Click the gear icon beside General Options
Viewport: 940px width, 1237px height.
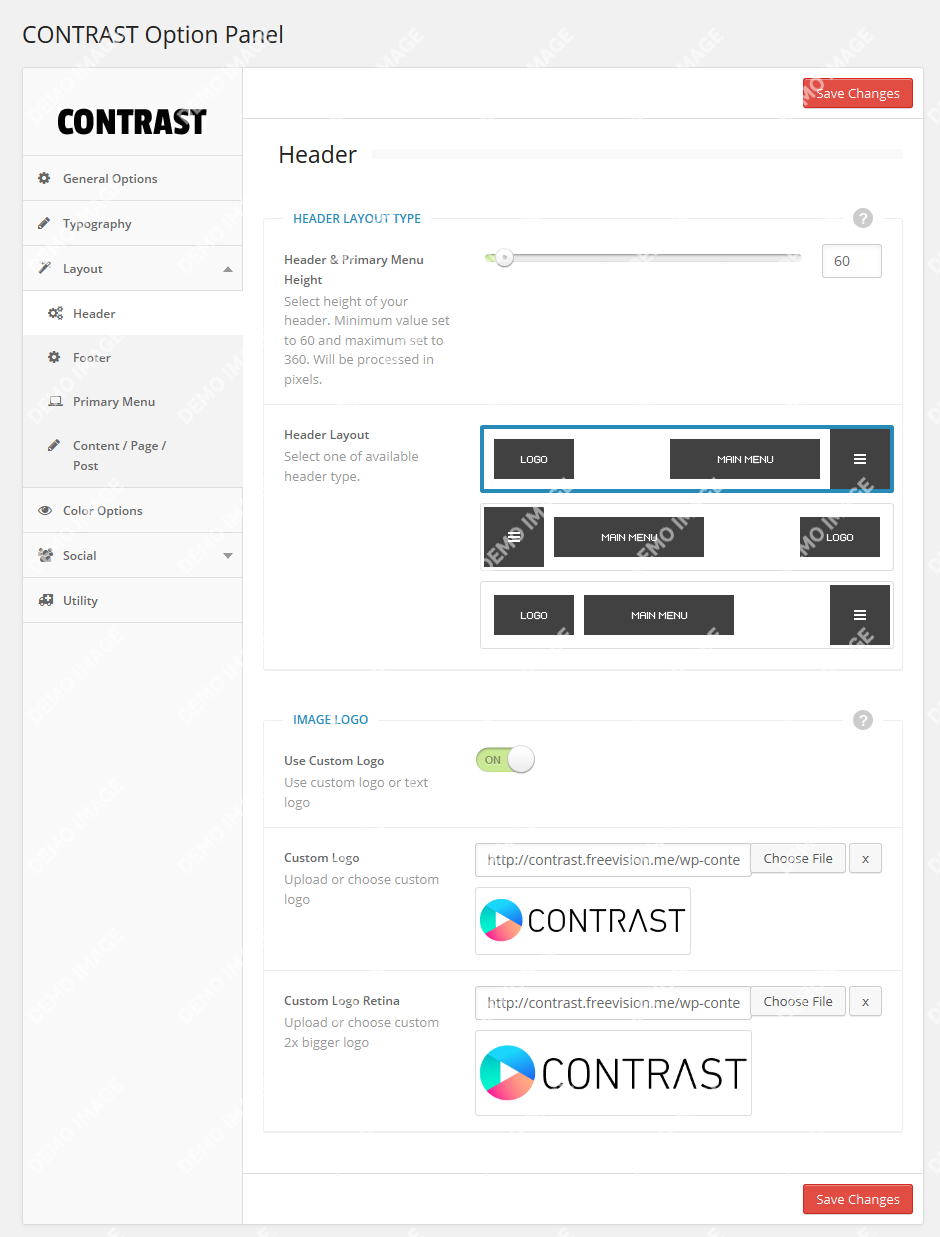44,179
